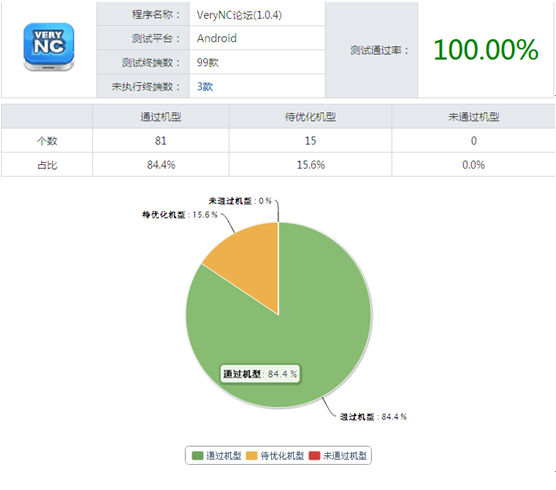Click the orange 待优化机型 legend swatch
556x490 pixels.
click(252, 456)
